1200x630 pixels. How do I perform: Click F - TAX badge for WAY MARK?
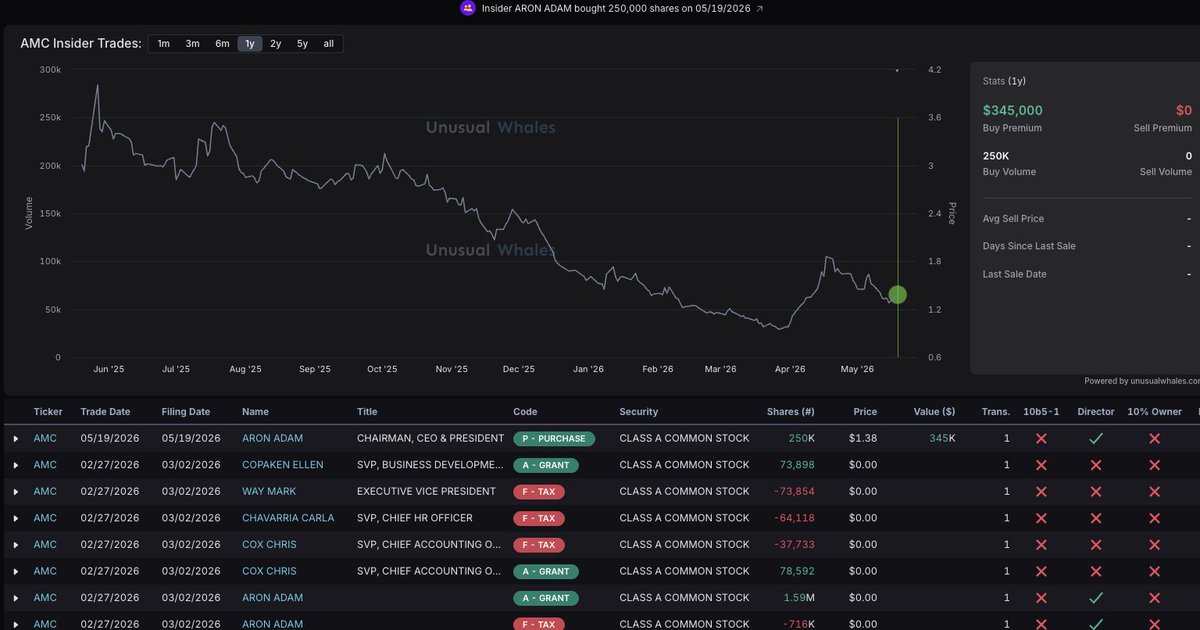coord(538,491)
